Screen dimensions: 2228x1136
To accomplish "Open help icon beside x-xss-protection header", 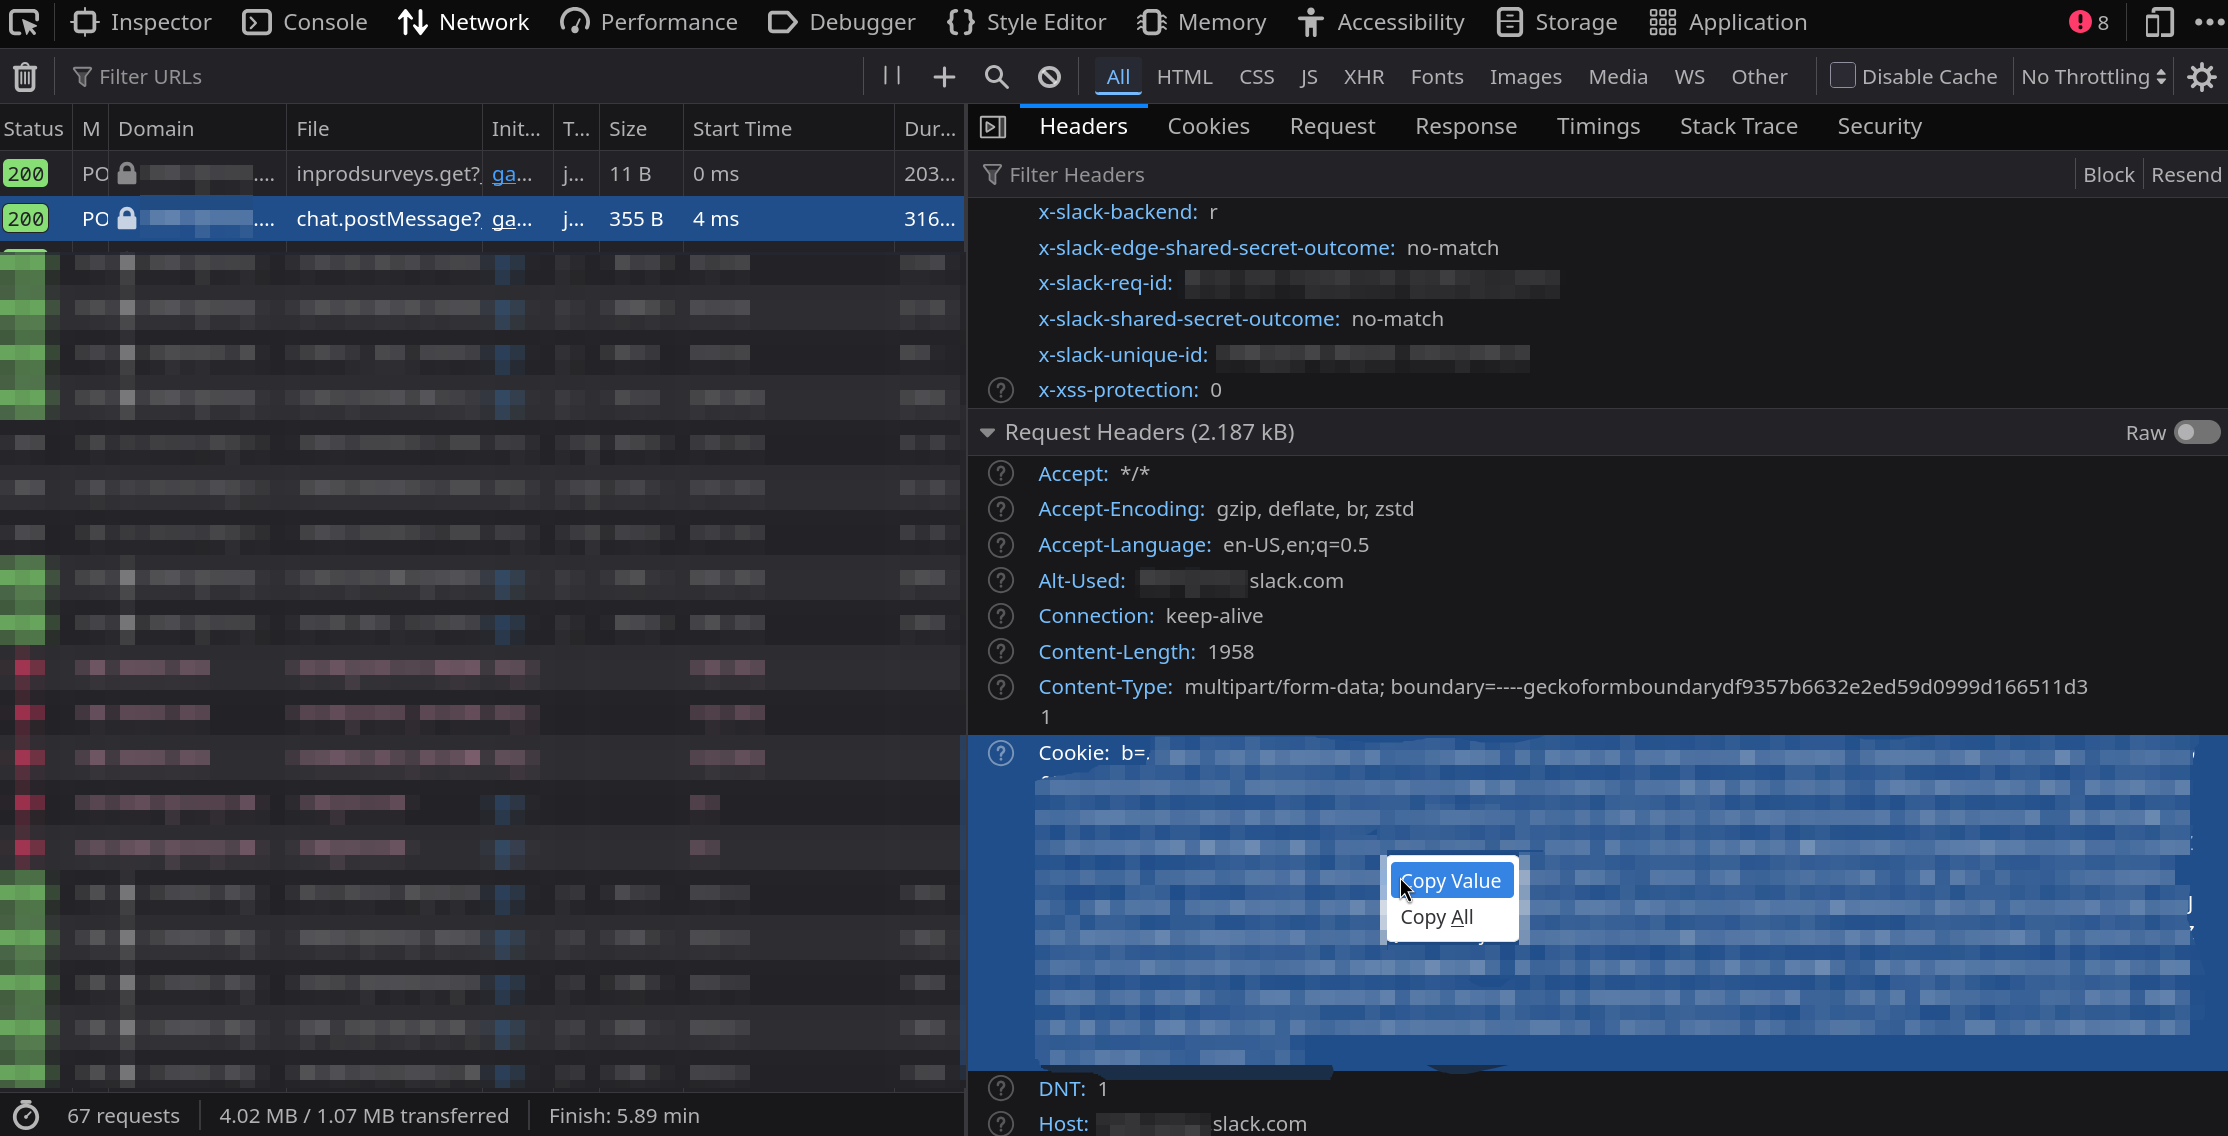I will tap(1001, 390).
